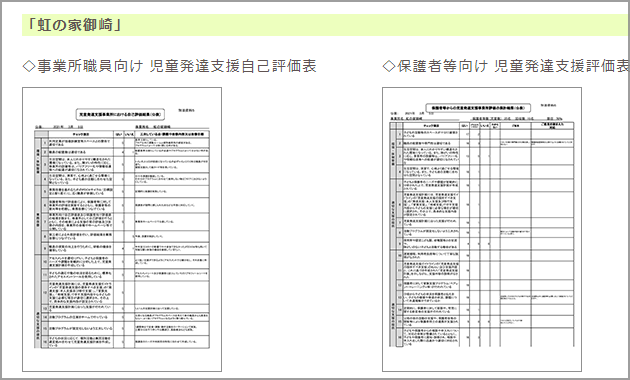The image size is (630, 380).
Task: Click the title box inside right document preview
Action: tap(478, 108)
